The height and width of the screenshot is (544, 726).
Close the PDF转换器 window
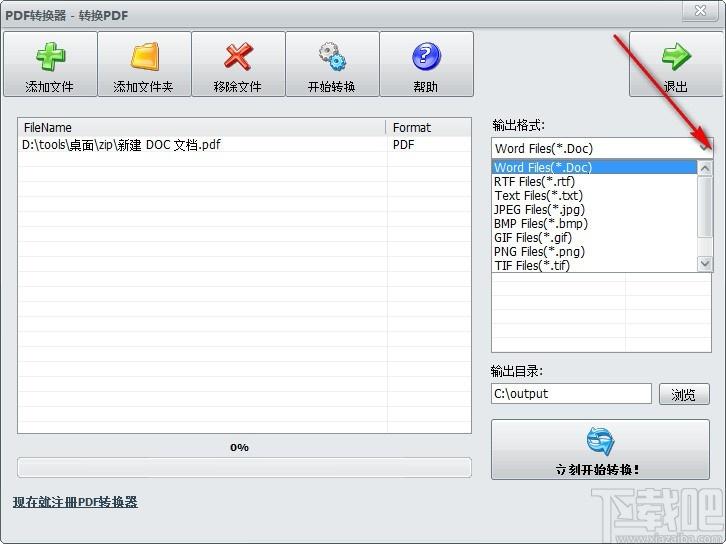(x=701, y=10)
